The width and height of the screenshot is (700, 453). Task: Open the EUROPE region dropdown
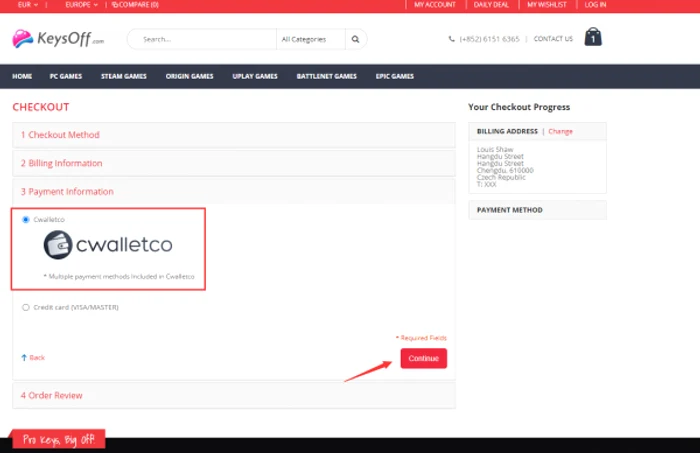81,5
